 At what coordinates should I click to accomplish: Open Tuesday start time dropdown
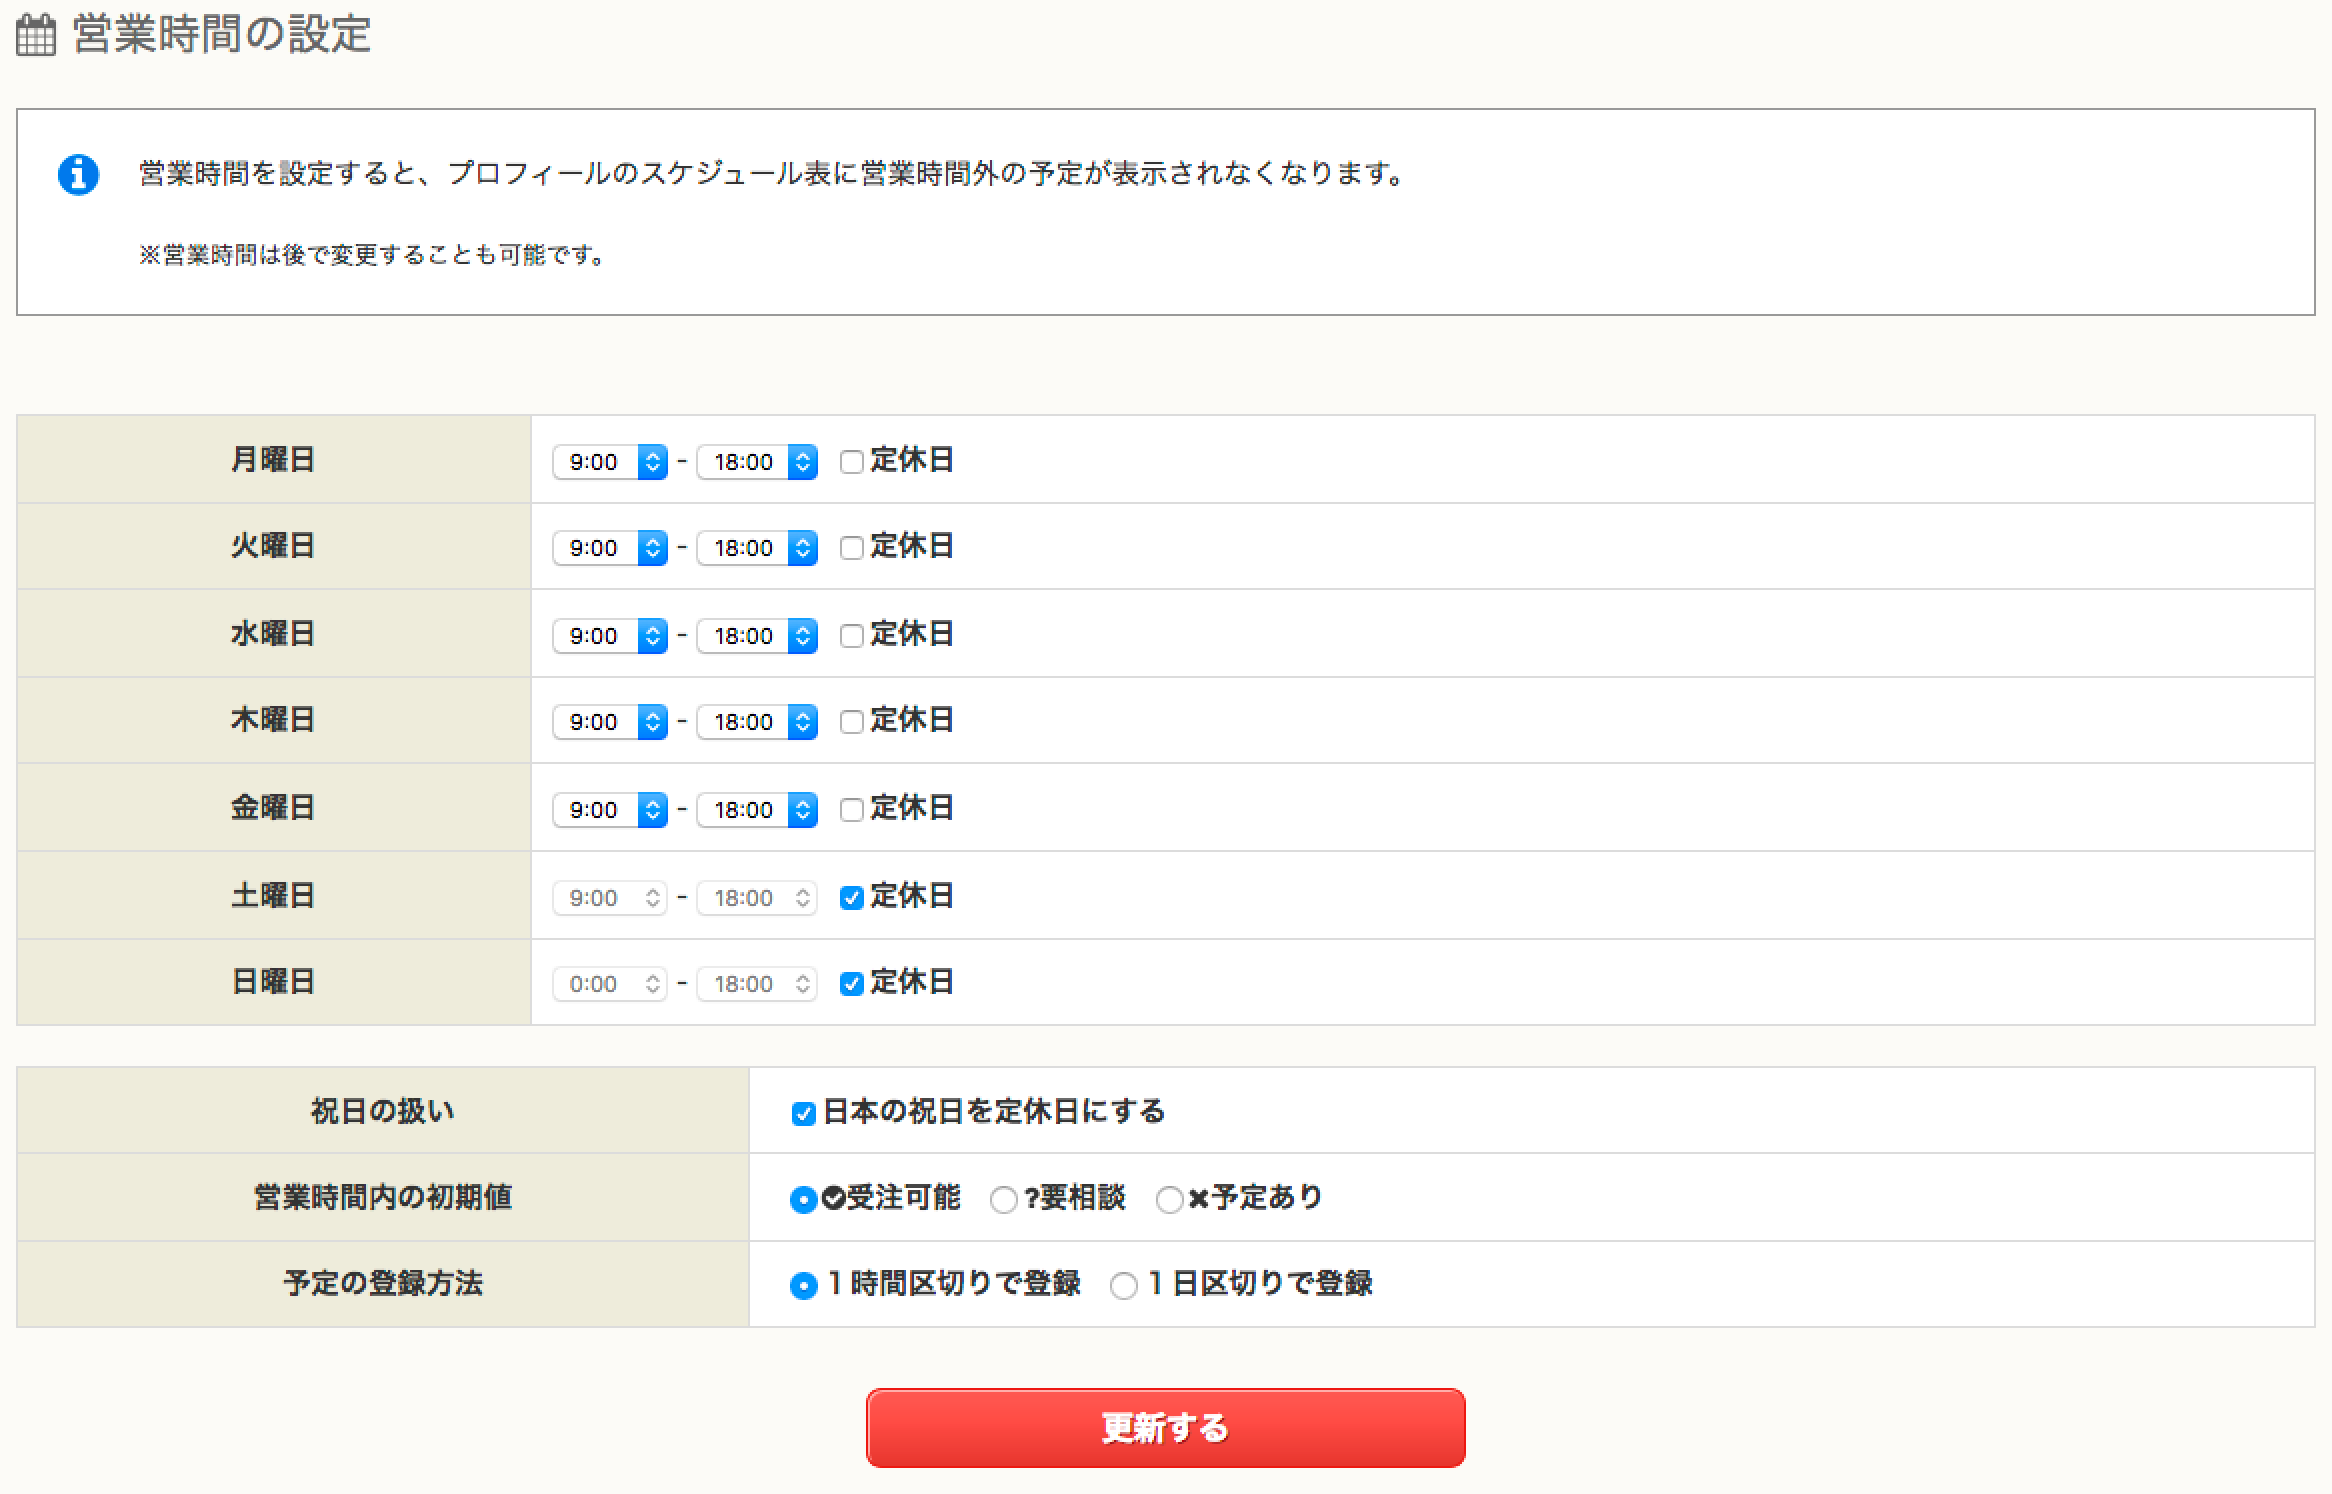(610, 548)
